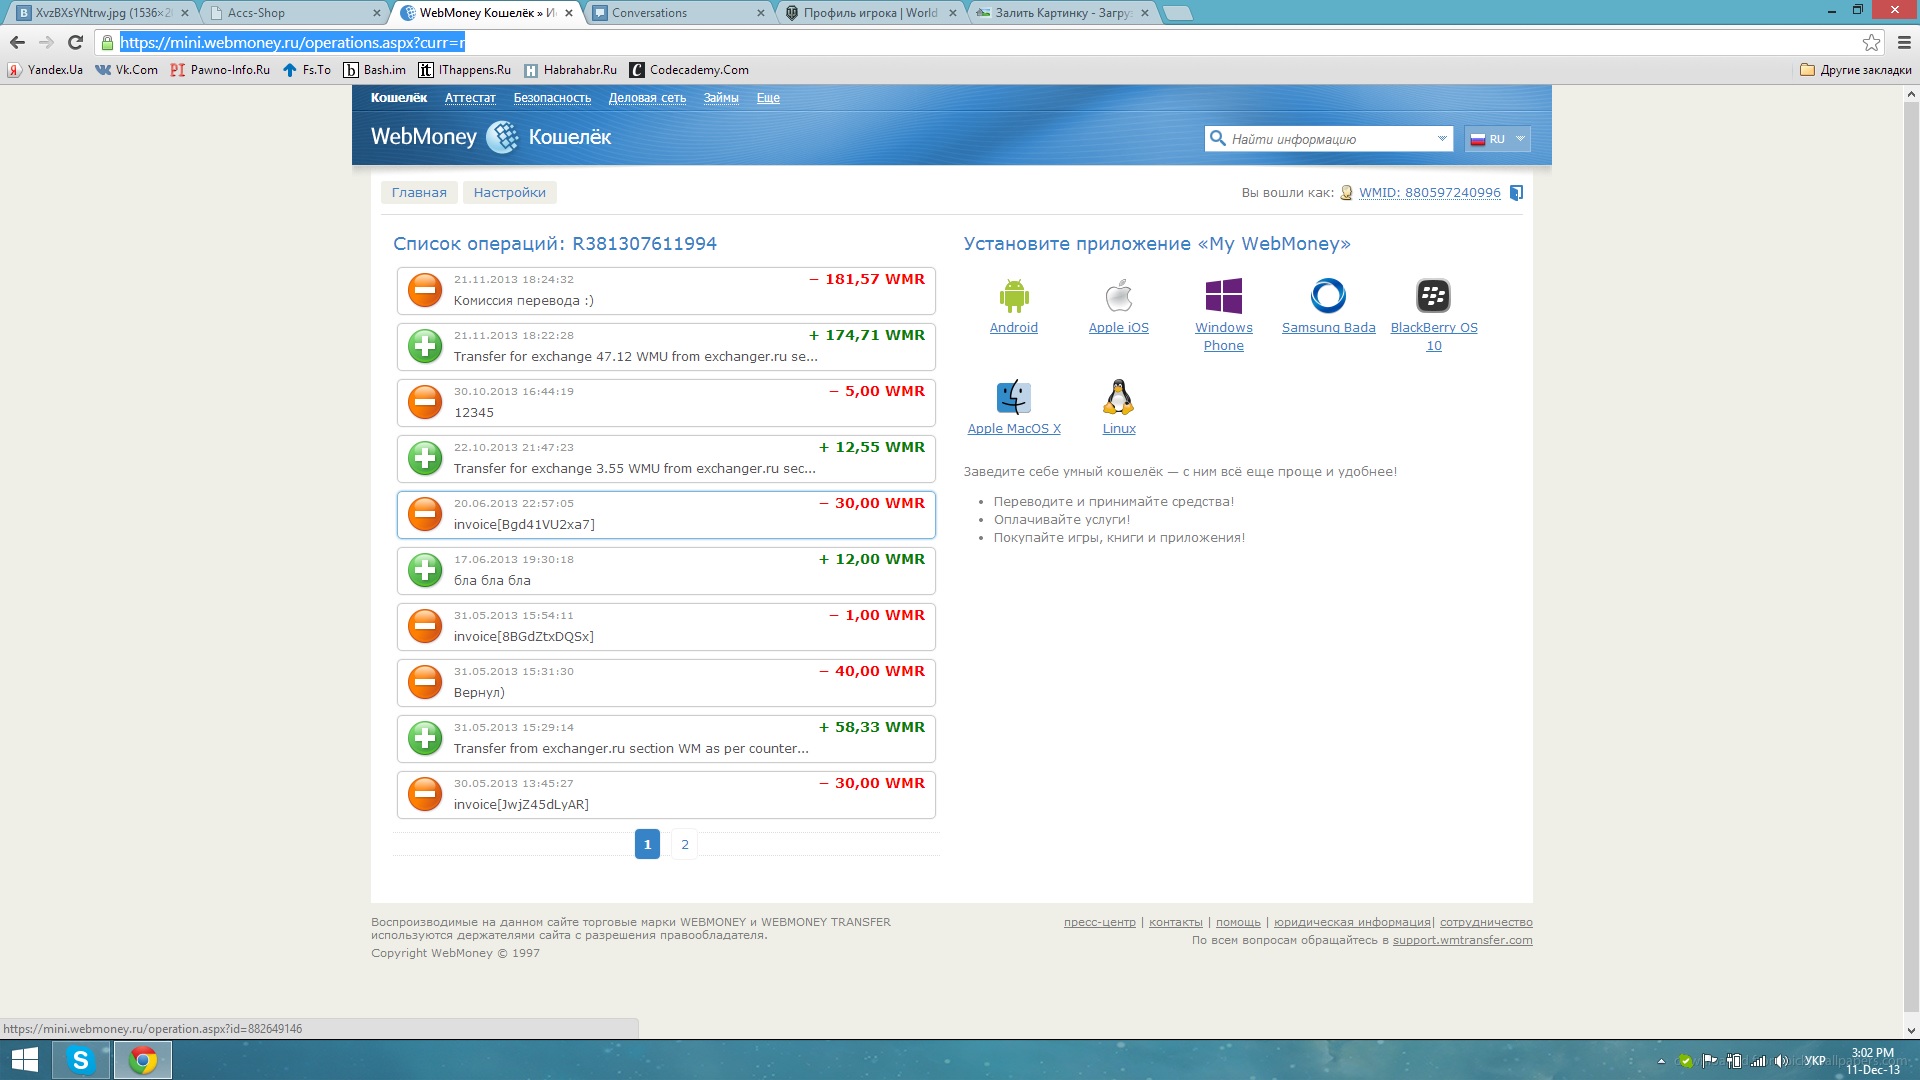1920x1080 pixels.
Task: Click the logout door icon beside WMID
Action: (x=1516, y=193)
